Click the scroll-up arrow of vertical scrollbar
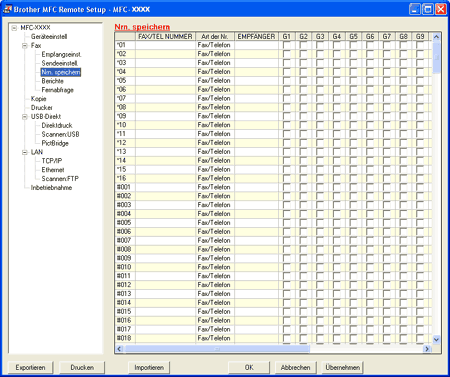 (436, 37)
